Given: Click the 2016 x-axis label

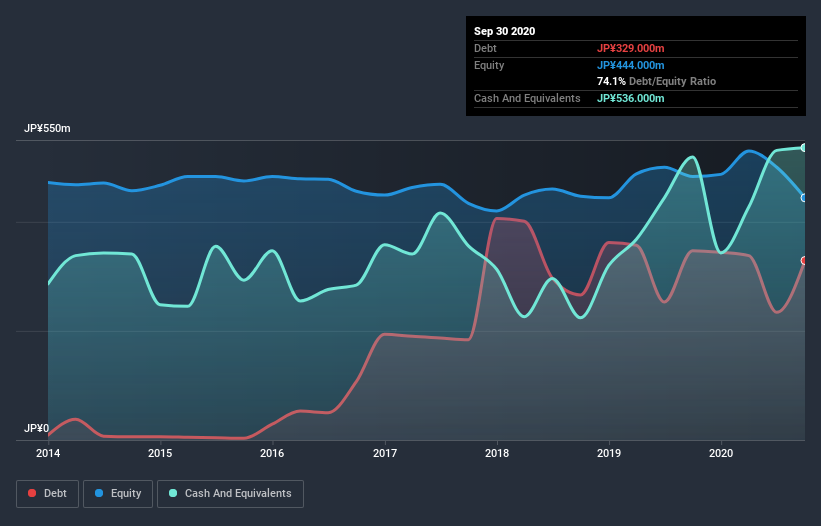Looking at the screenshot, I should click(x=272, y=453).
